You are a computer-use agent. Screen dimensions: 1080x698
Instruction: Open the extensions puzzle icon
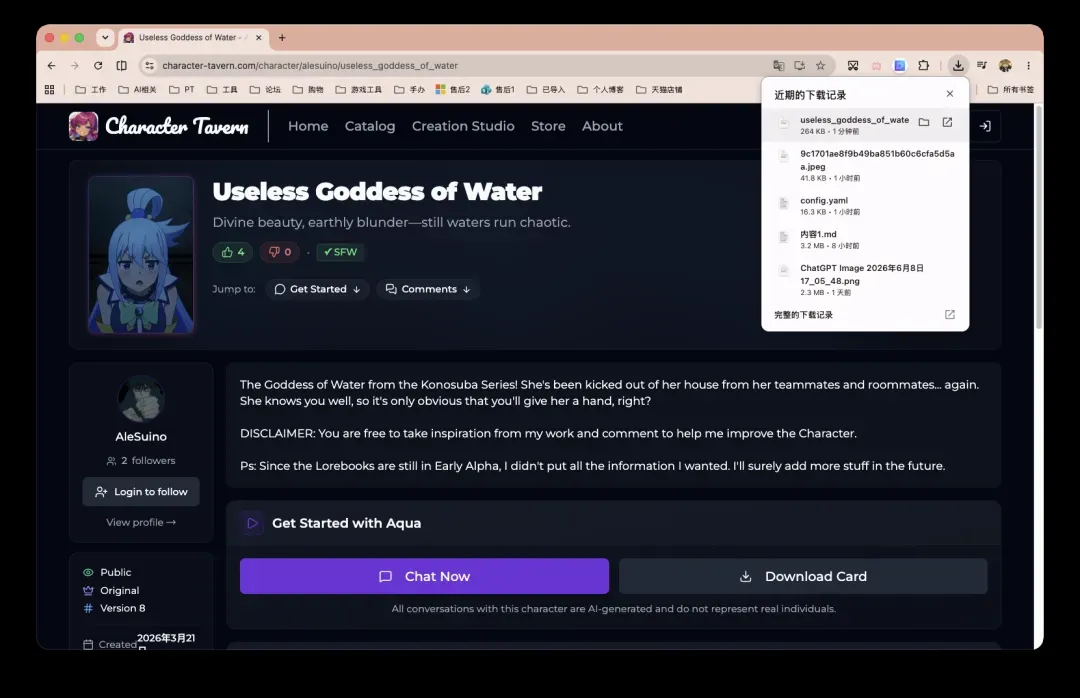coord(924,65)
